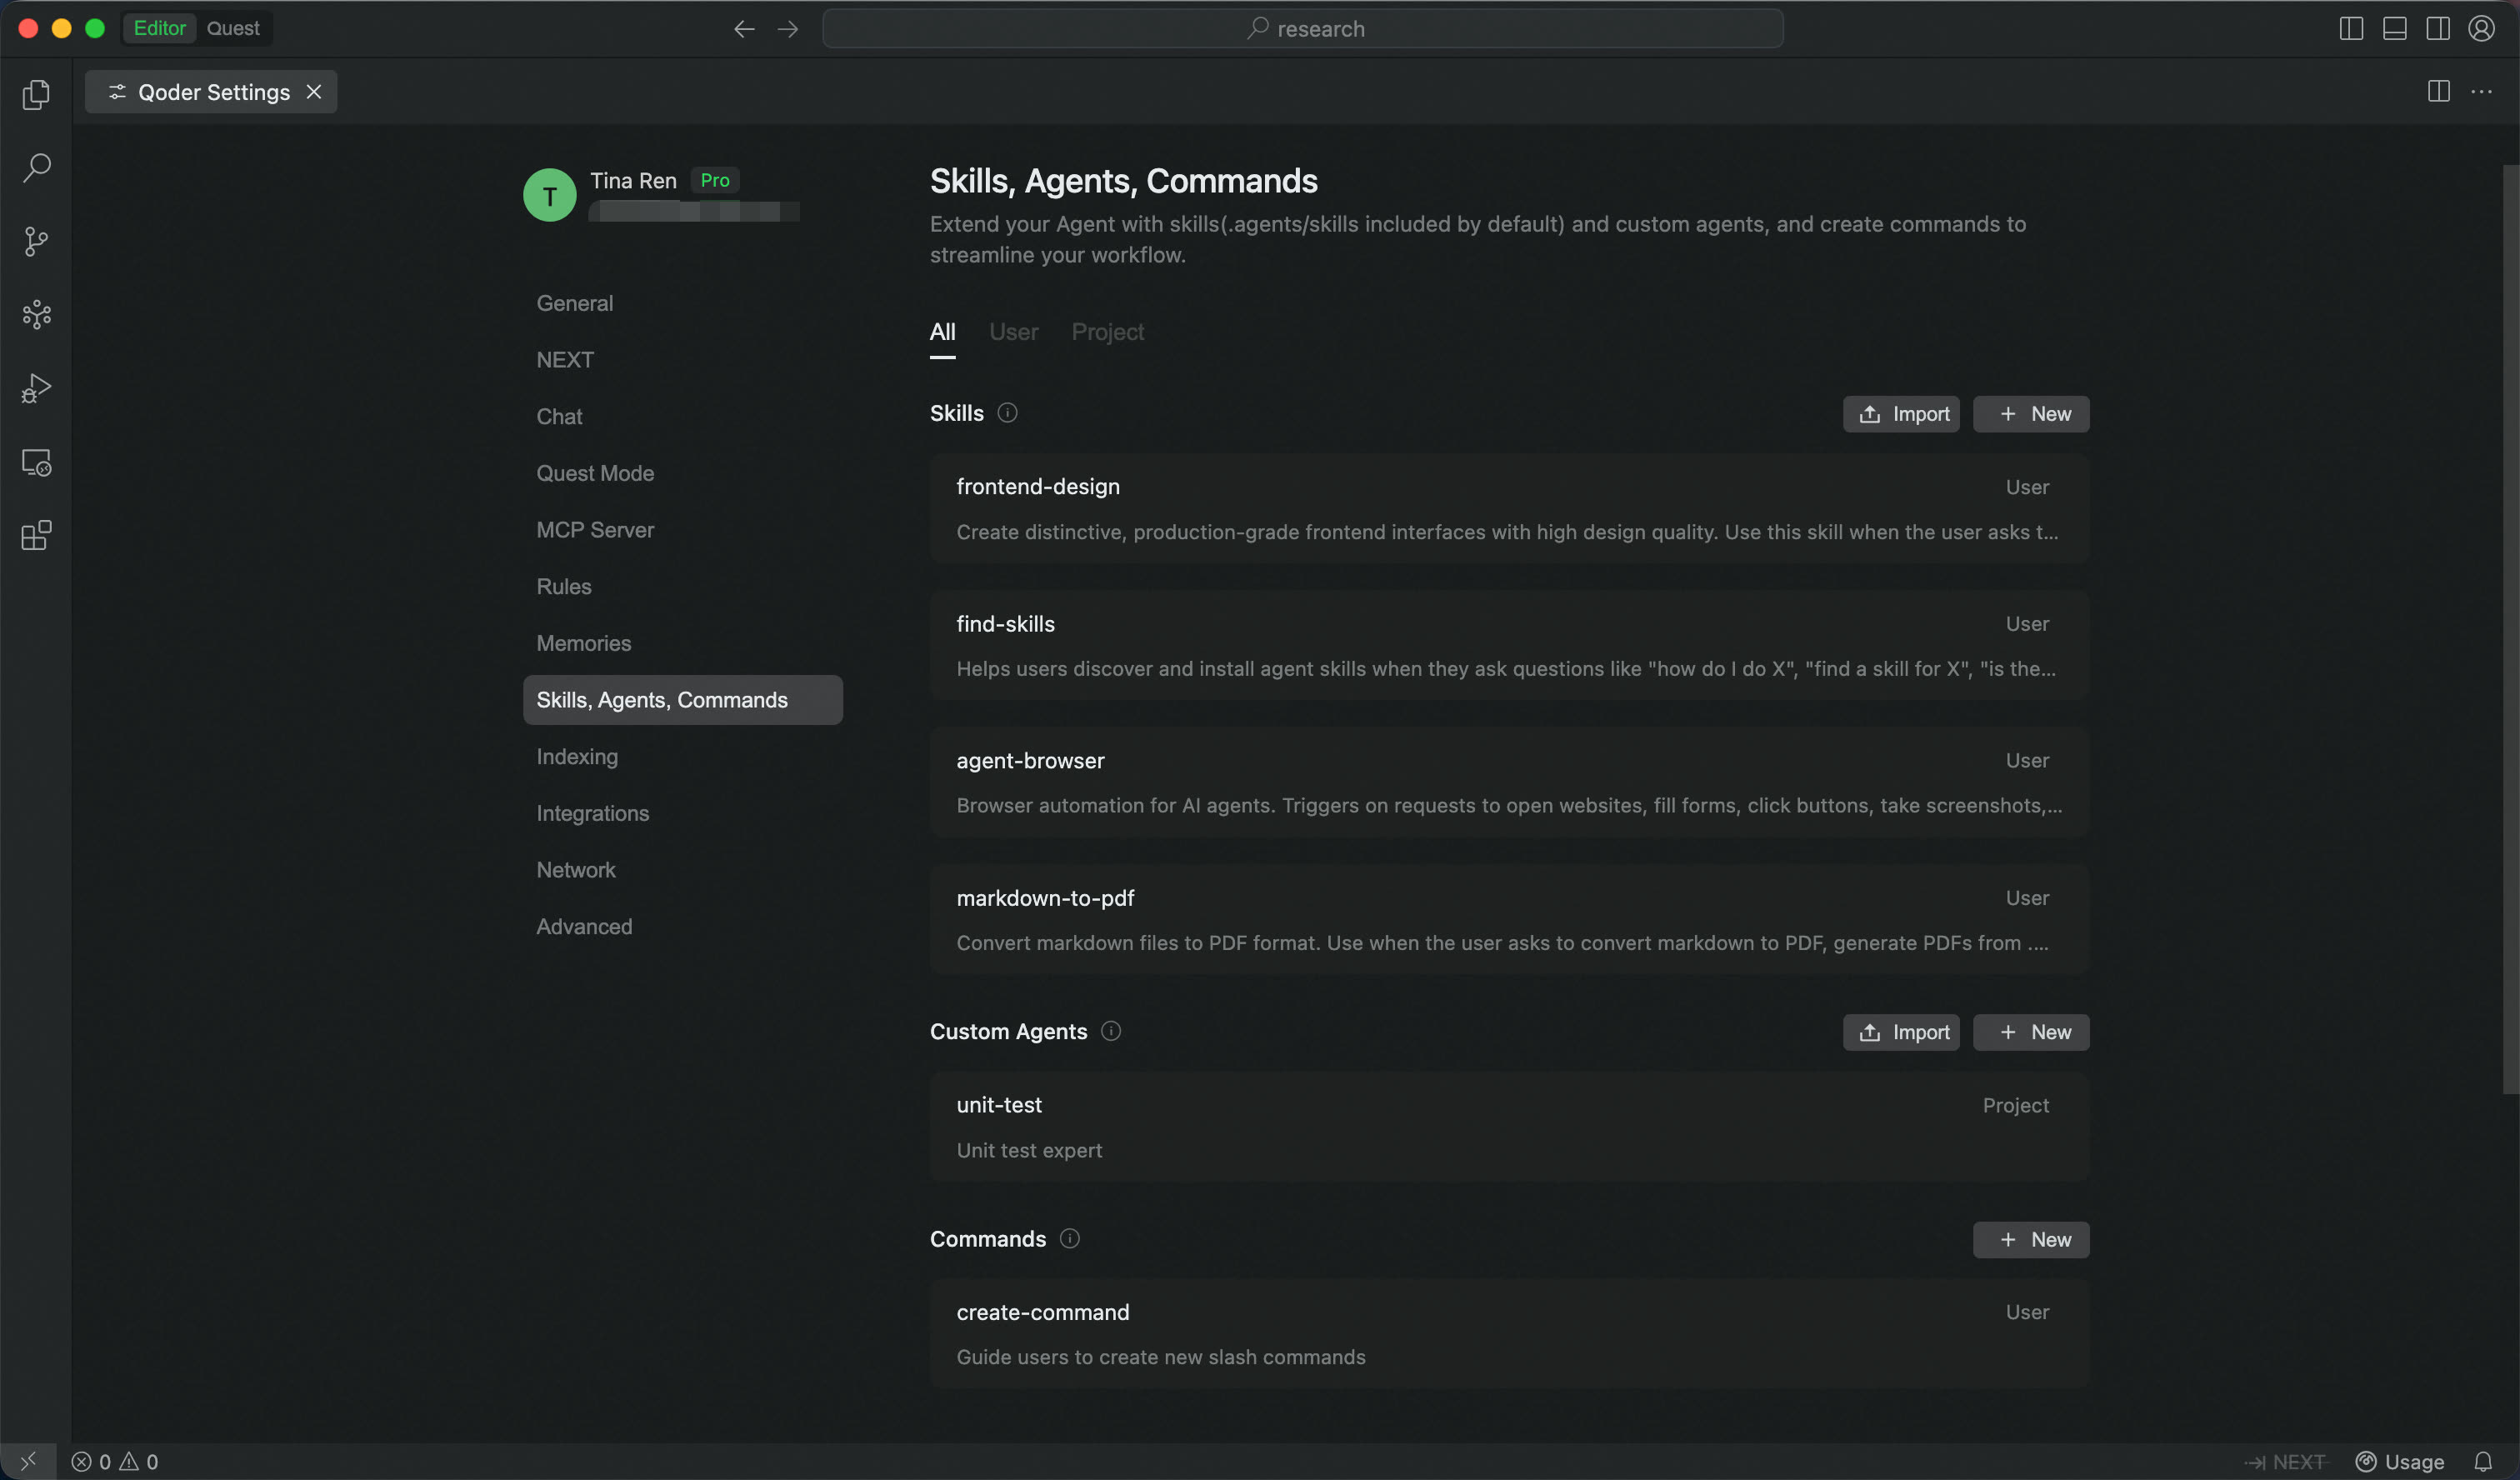Image resolution: width=2520 pixels, height=1480 pixels.
Task: Click the info icon next to Skills
Action: (x=1007, y=413)
